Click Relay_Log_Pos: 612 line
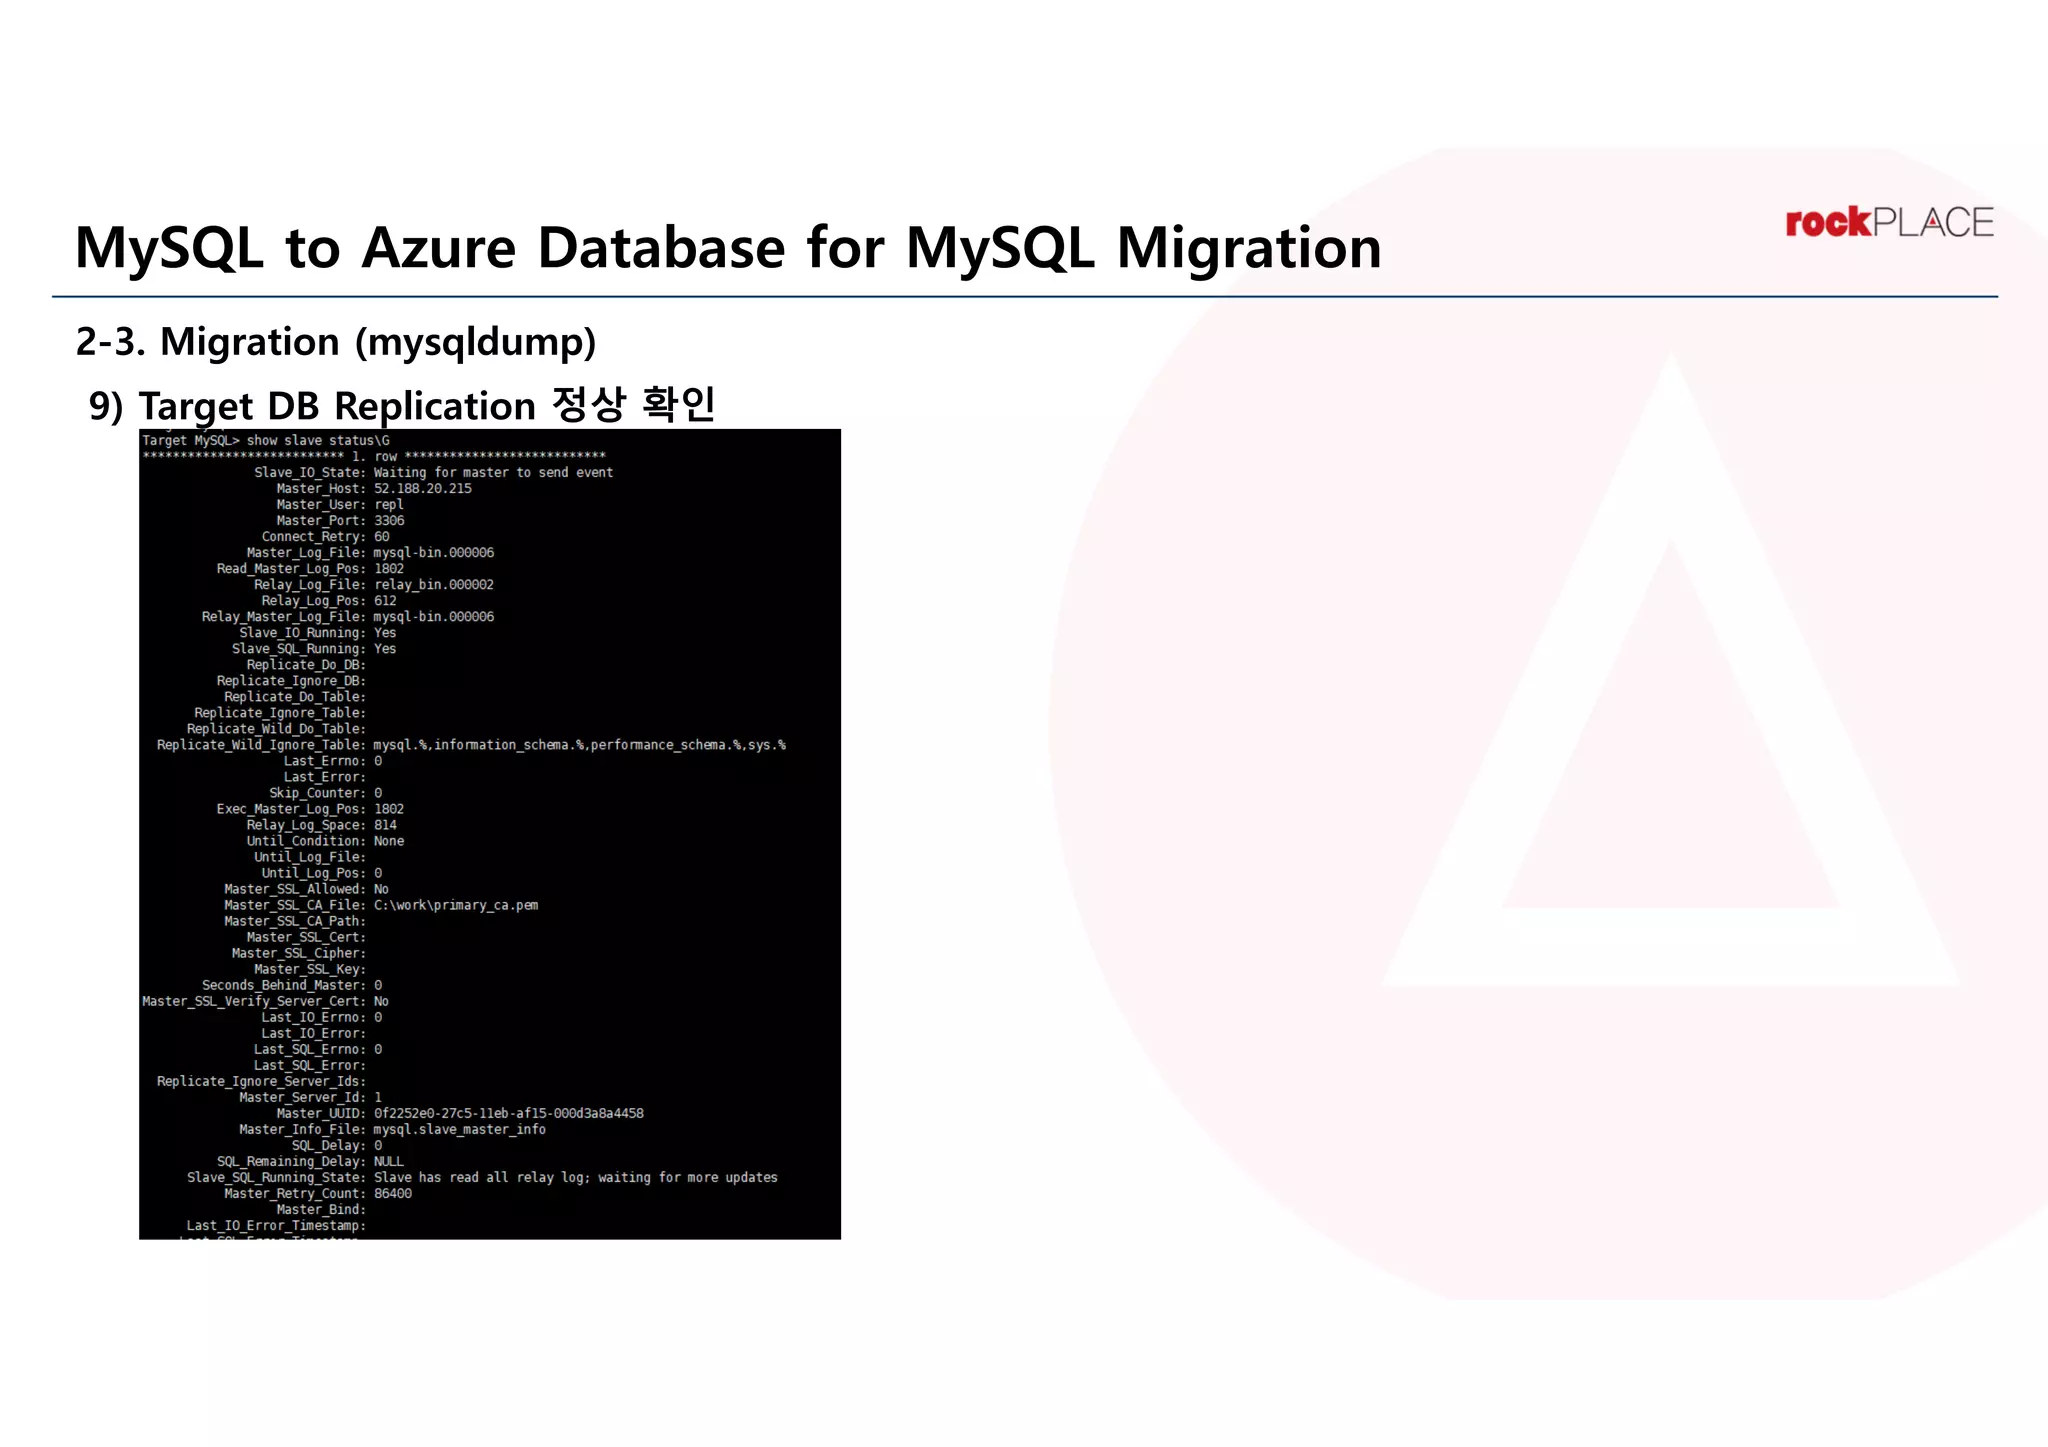2048x1447 pixels. [329, 600]
